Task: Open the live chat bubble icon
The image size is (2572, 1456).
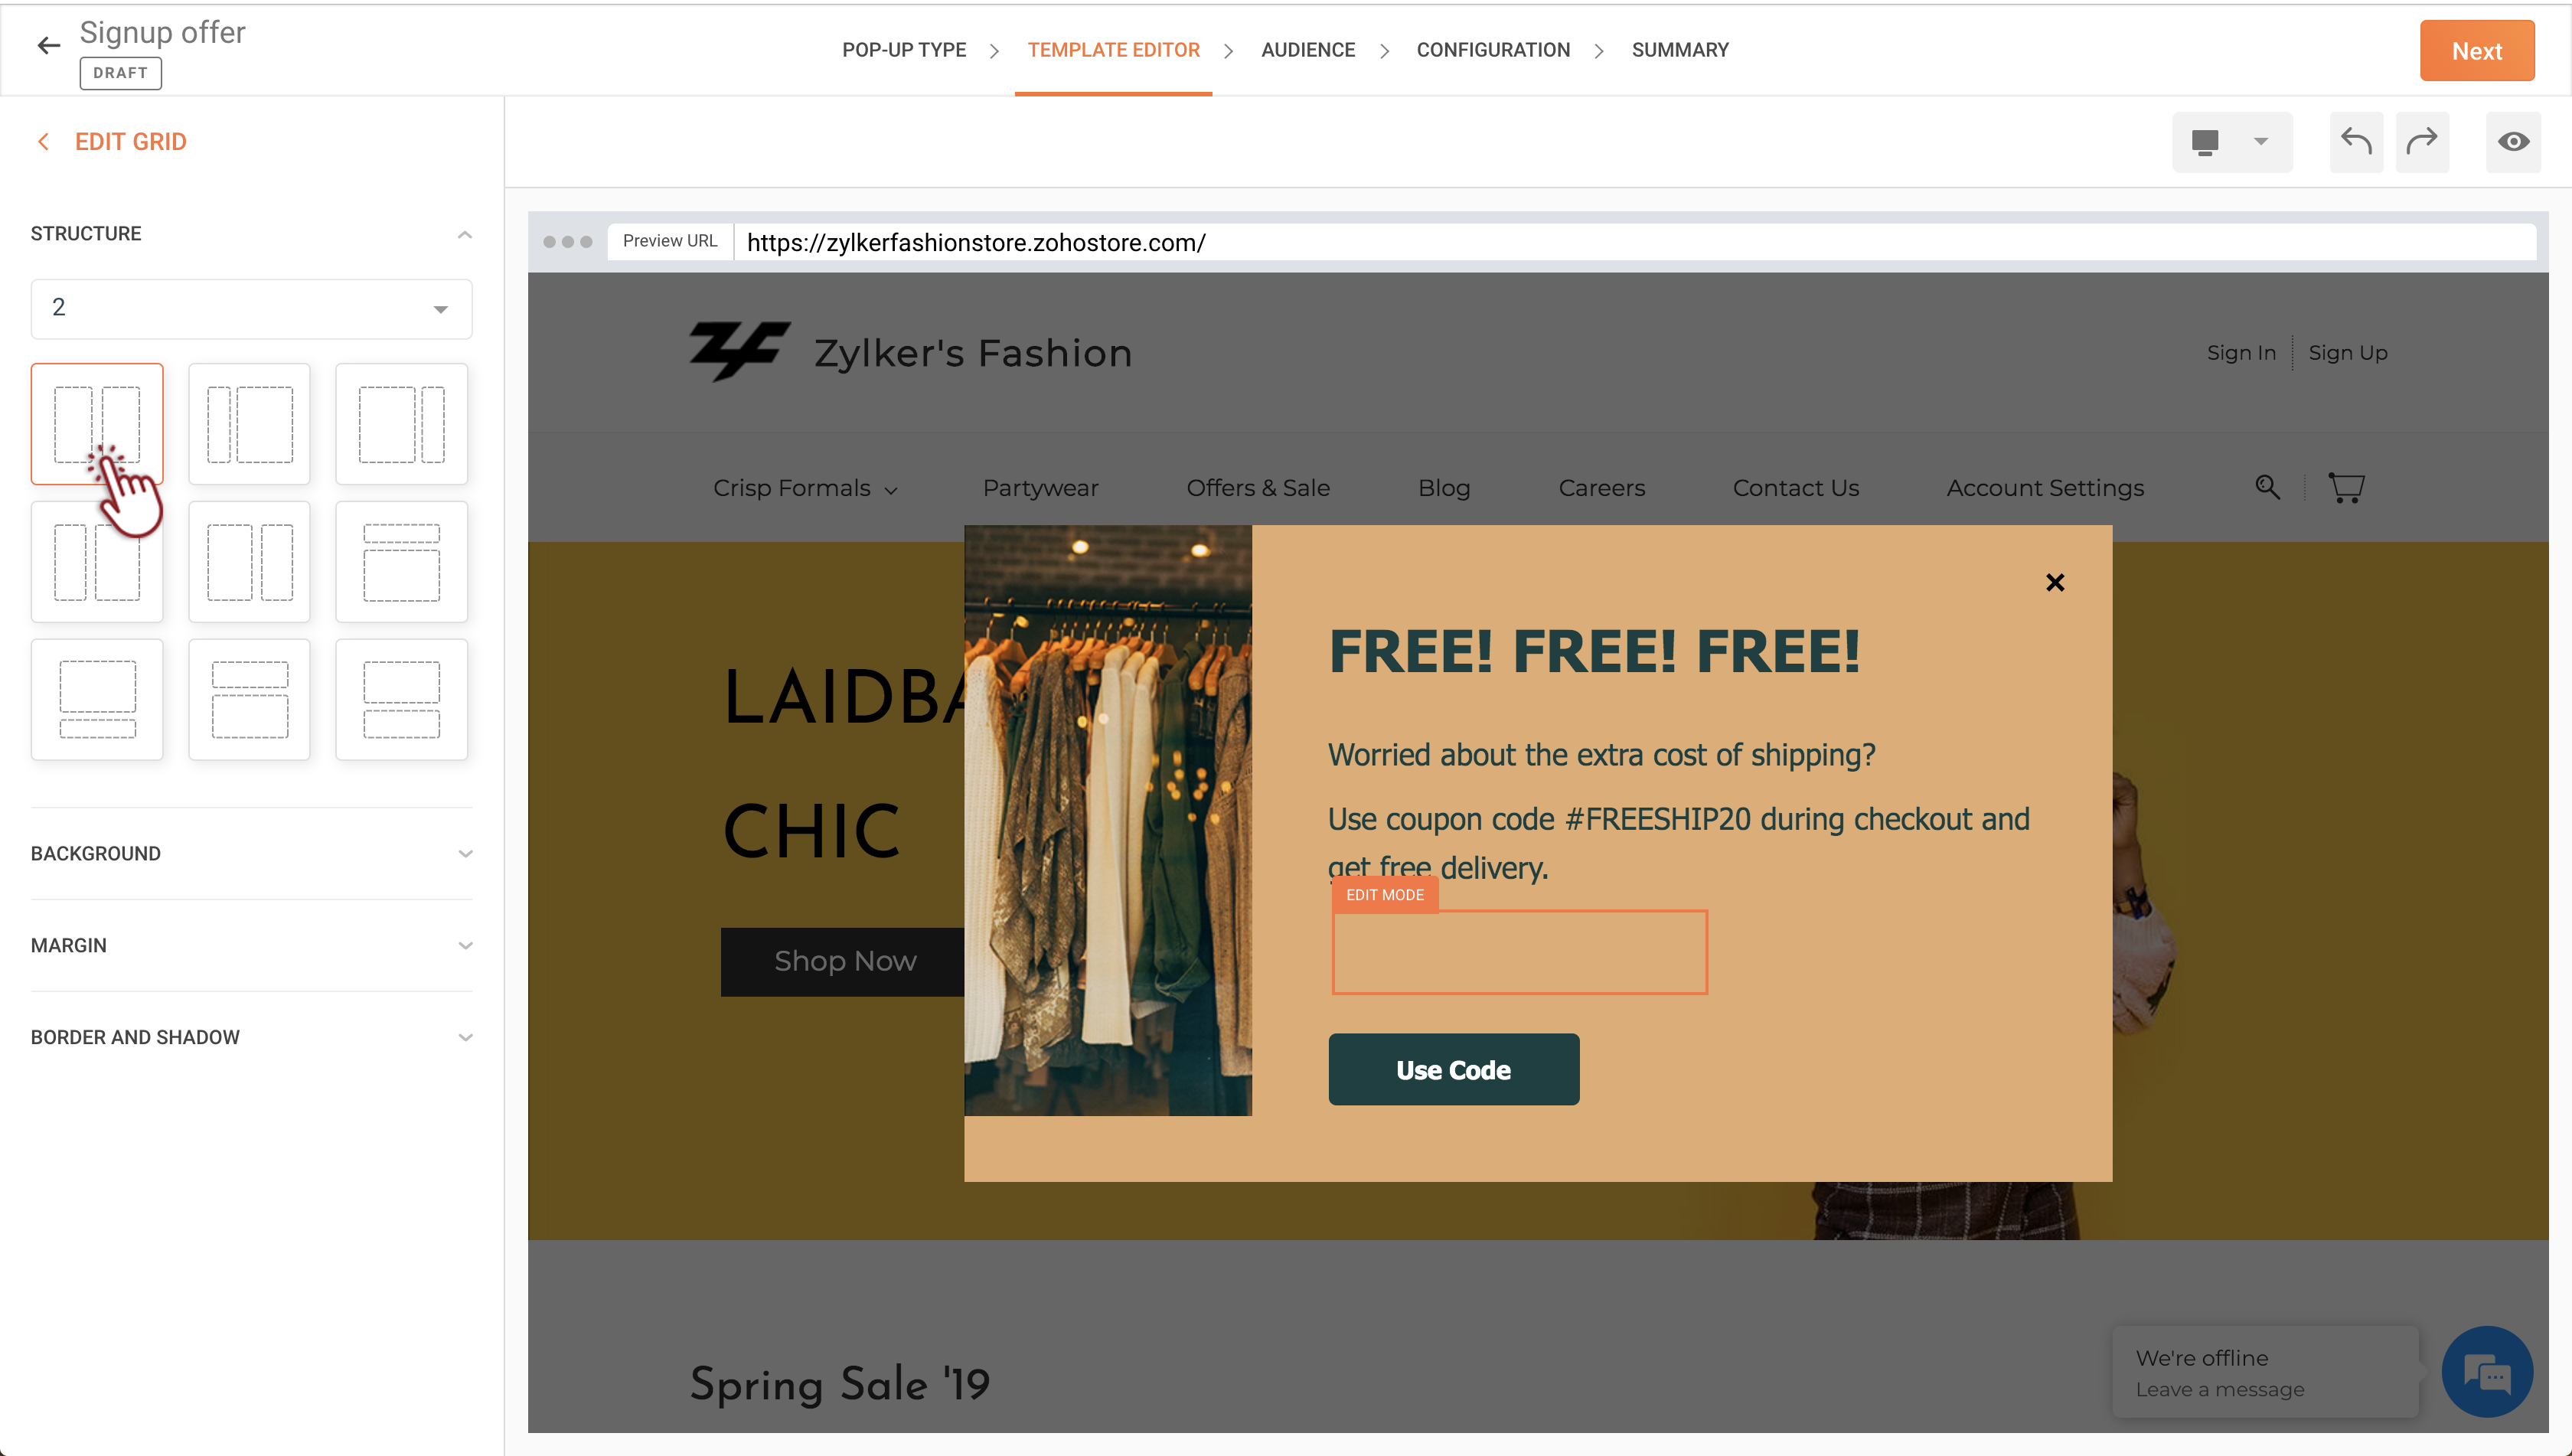Action: [x=2486, y=1372]
